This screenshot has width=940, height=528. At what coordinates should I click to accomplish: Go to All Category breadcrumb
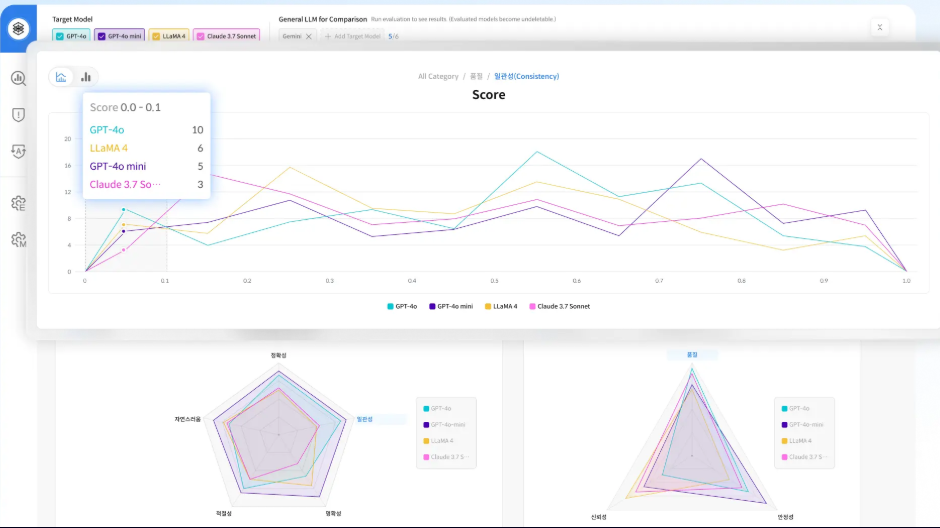438,76
